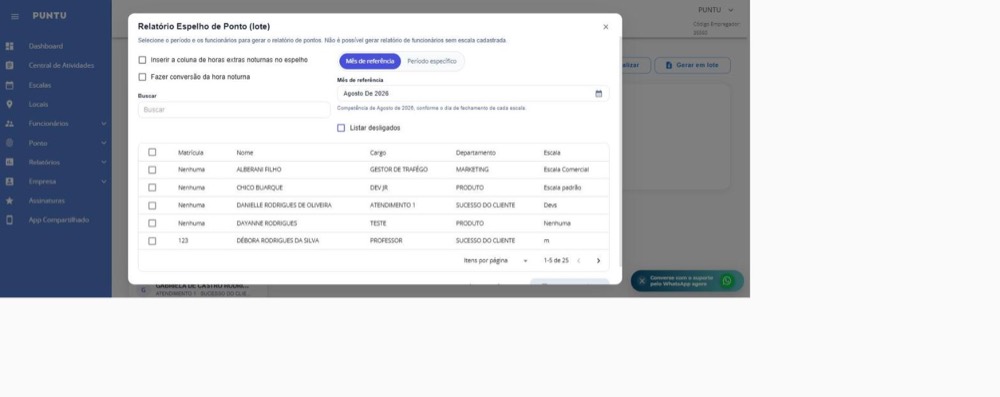Click the Nome column header

(244, 153)
